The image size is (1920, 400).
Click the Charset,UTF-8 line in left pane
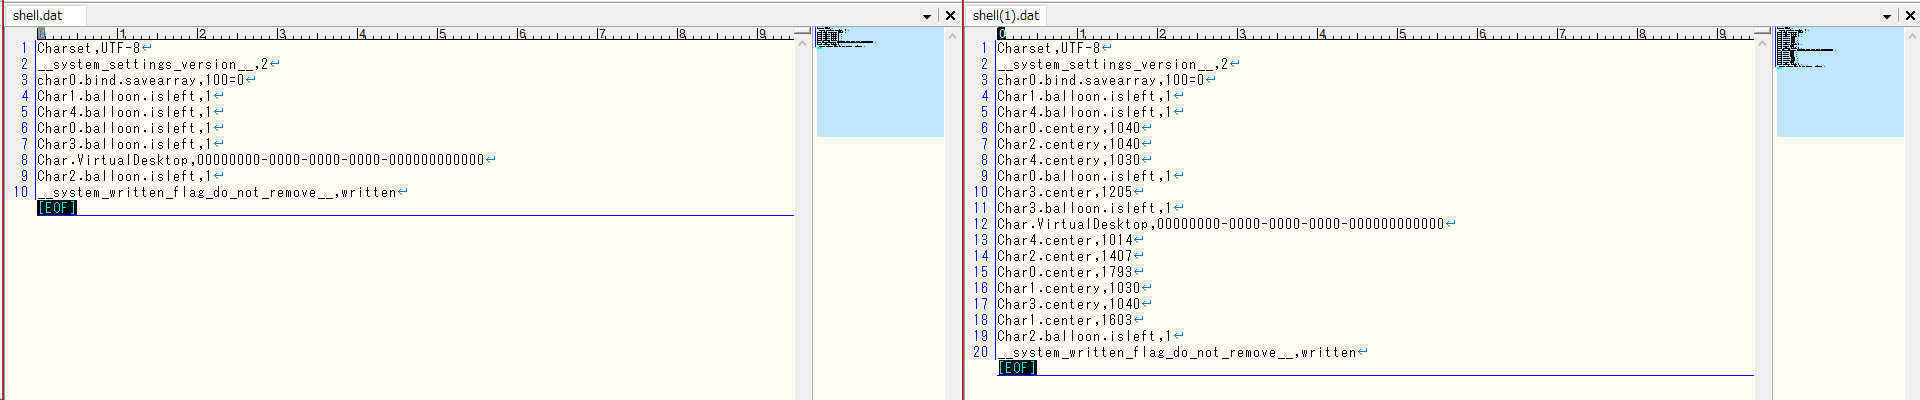coord(88,48)
